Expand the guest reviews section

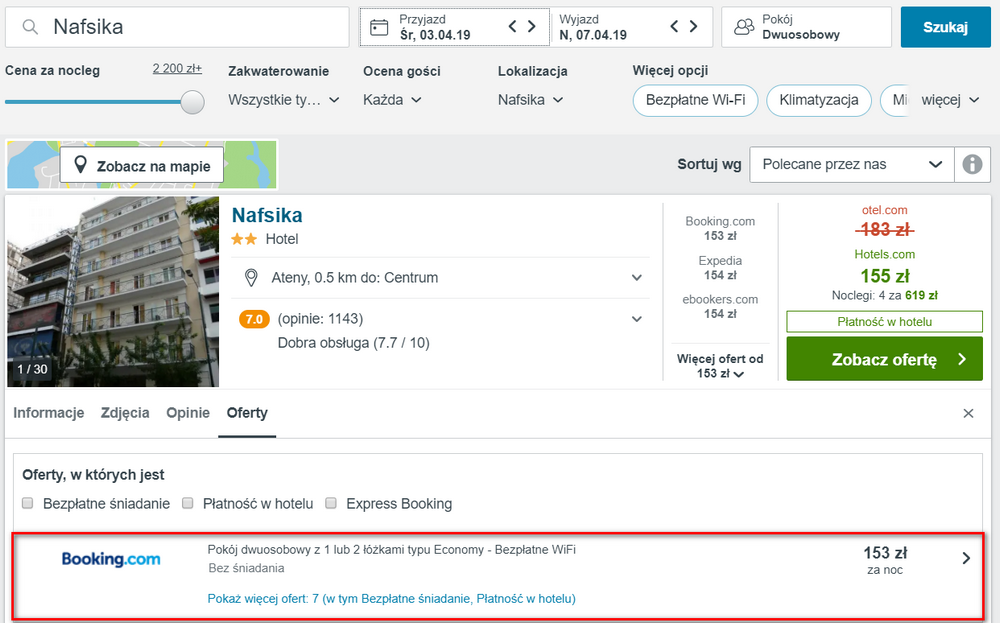tap(636, 319)
